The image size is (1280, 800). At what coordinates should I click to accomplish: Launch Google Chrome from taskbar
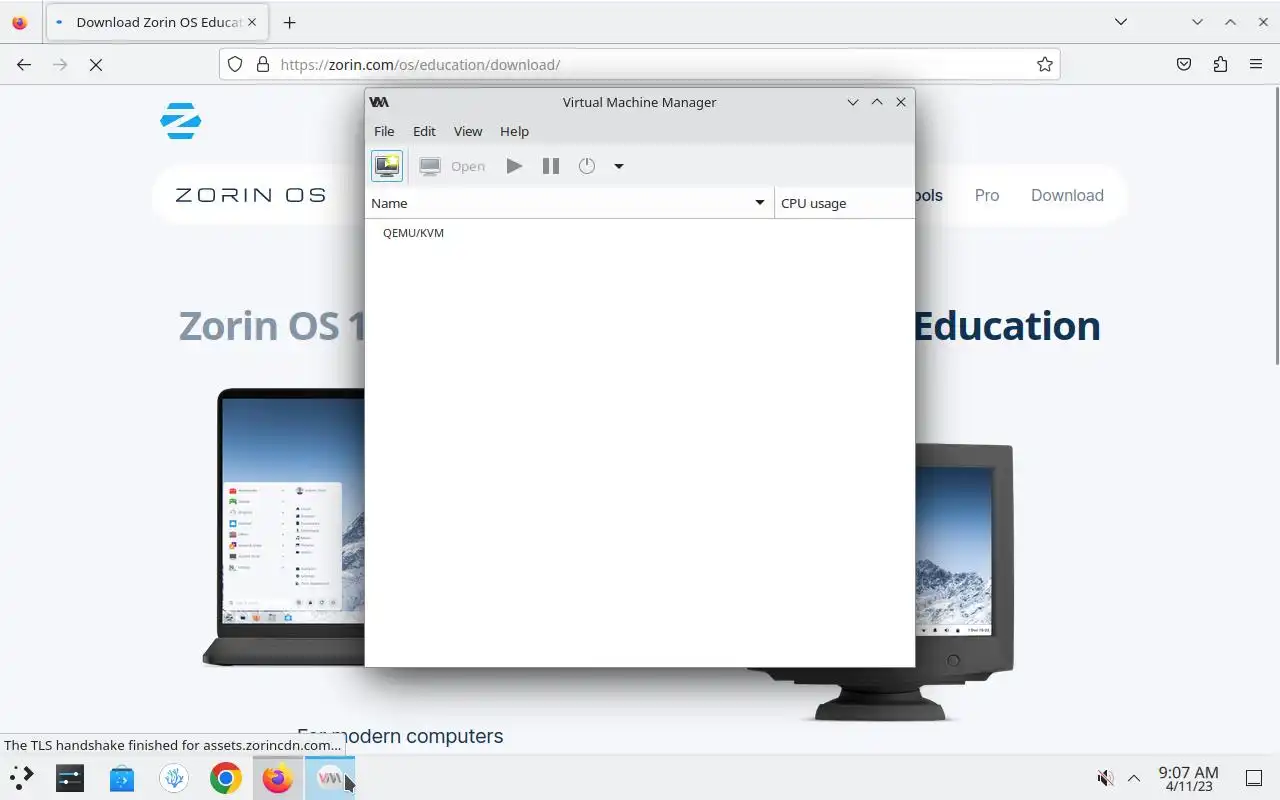pyautogui.click(x=226, y=777)
